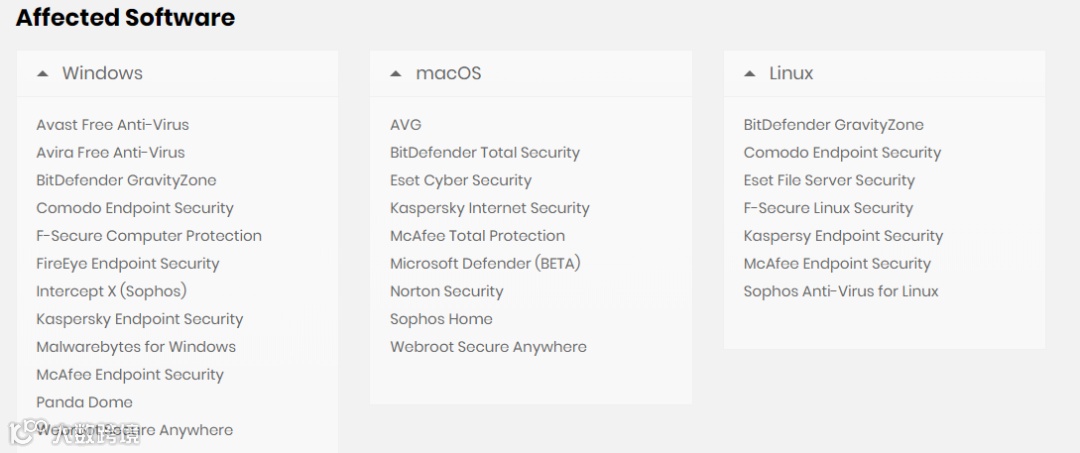Open F-Secure Linux Security entry
Screen dimensions: 1080x453
tap(828, 208)
